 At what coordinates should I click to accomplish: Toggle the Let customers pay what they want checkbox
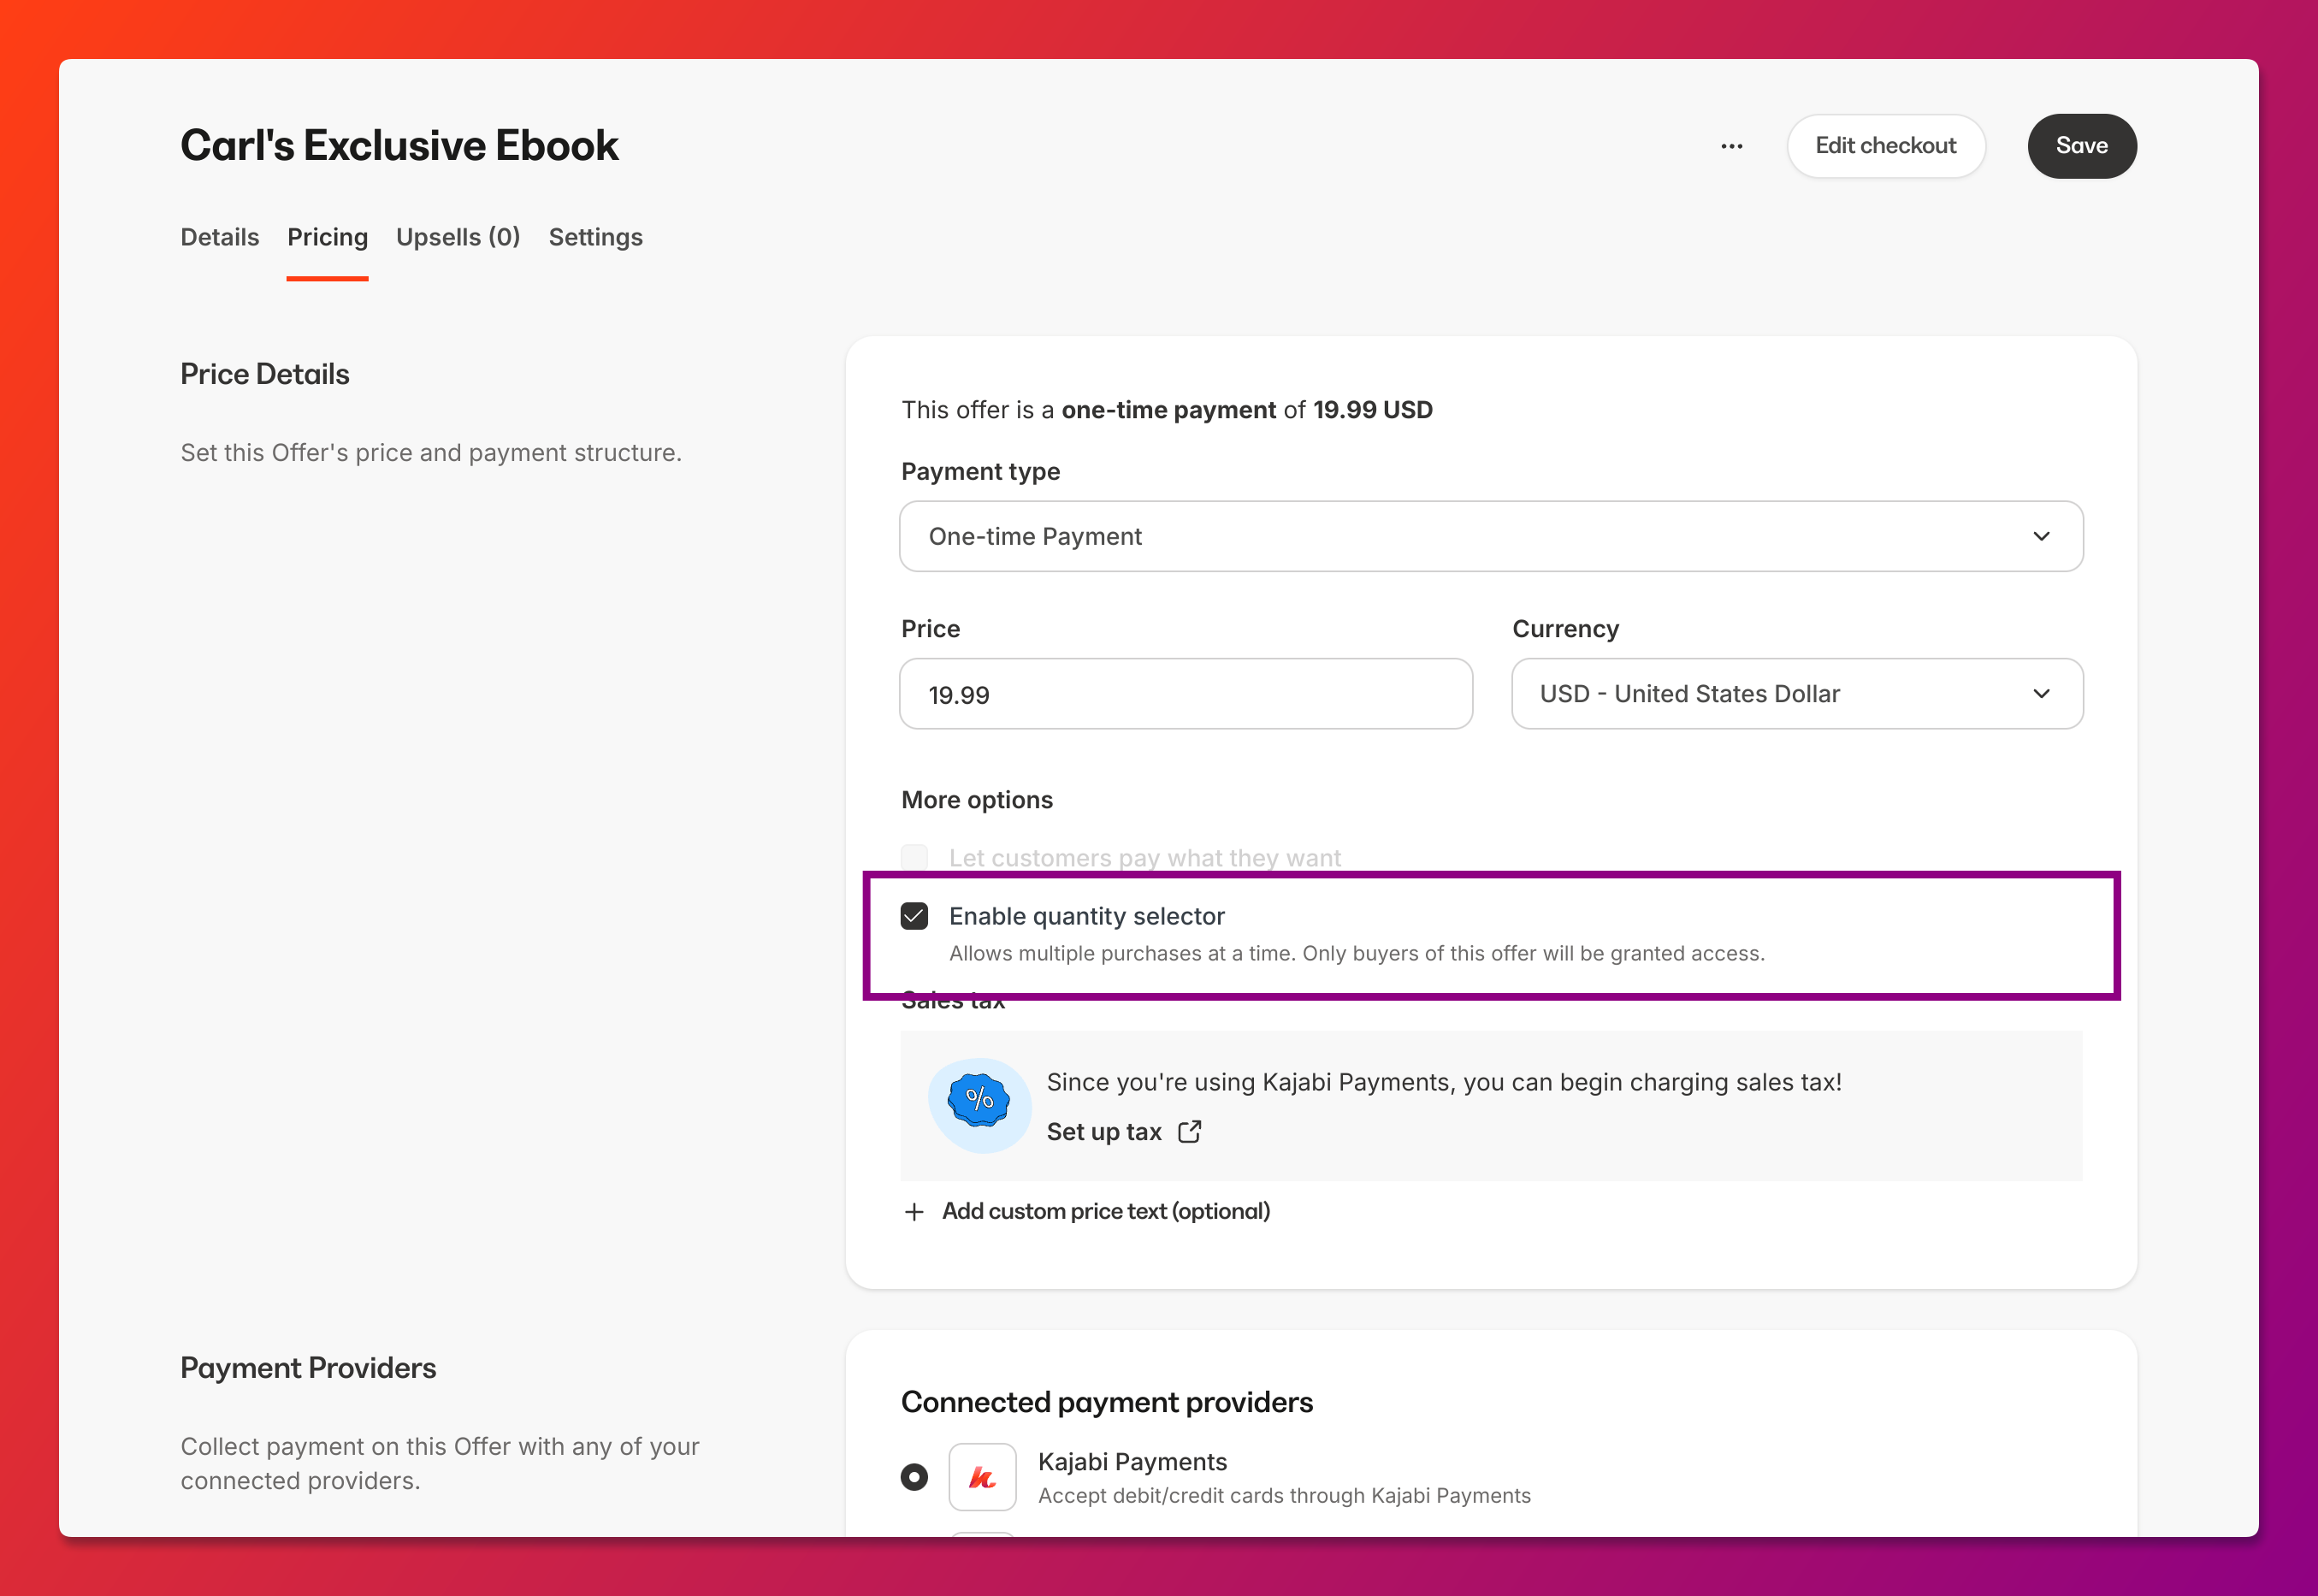[x=914, y=857]
